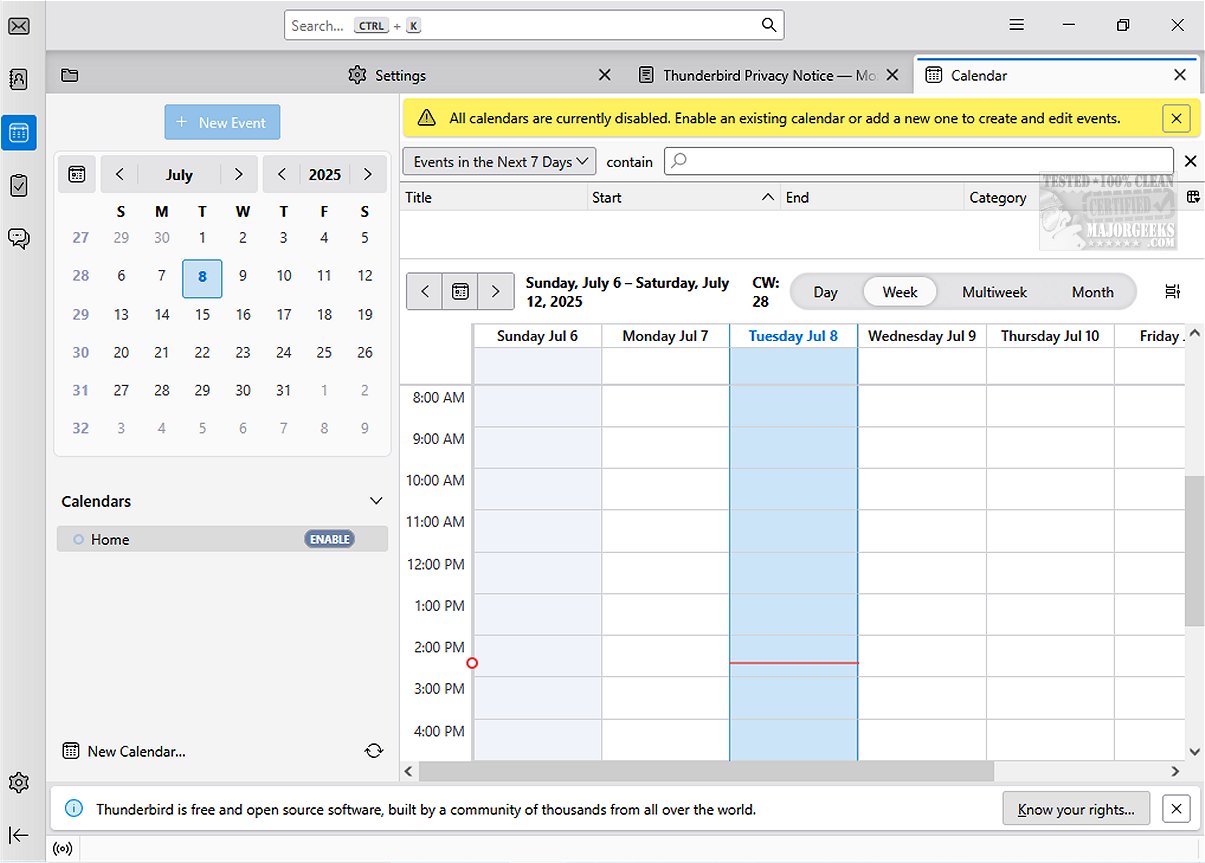Go to previous year in mini calendar
The image size is (1205, 863).
coord(282,174)
